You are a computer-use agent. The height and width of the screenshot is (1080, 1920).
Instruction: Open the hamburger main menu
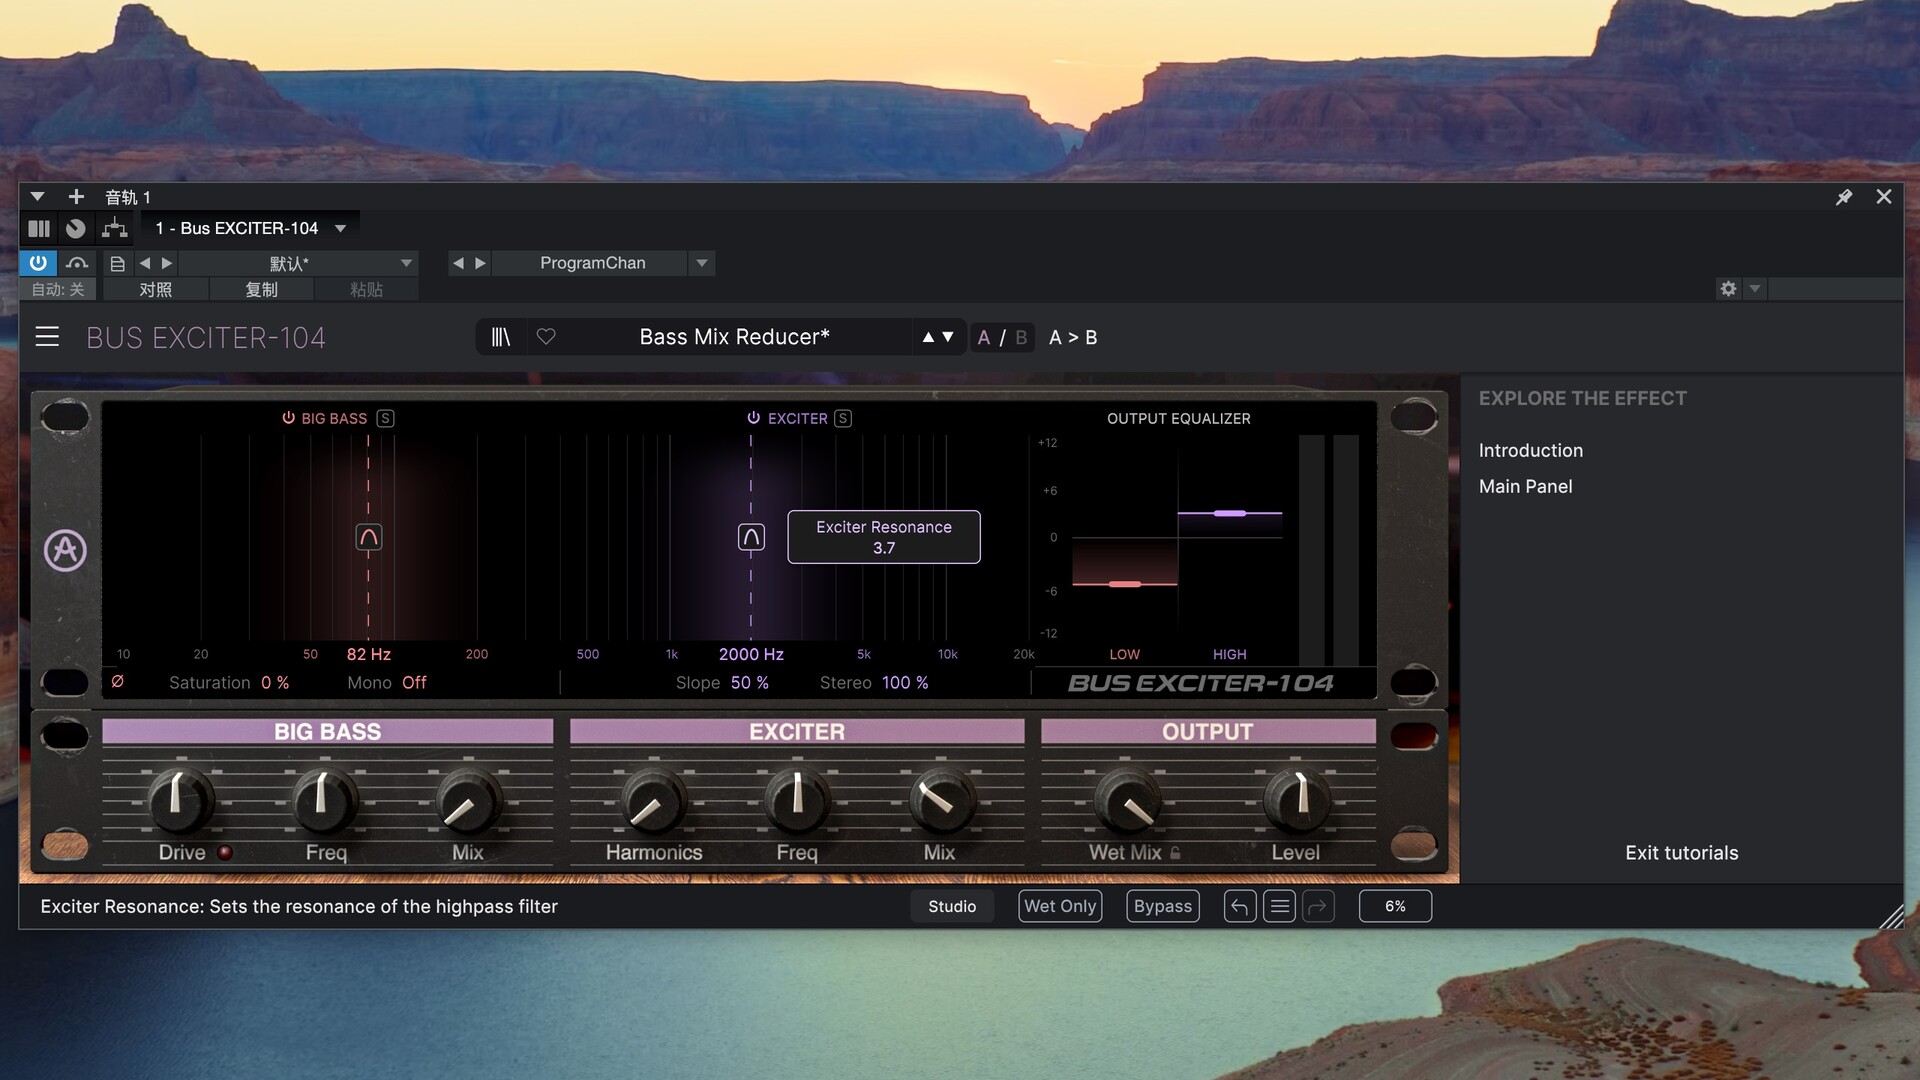click(x=47, y=337)
